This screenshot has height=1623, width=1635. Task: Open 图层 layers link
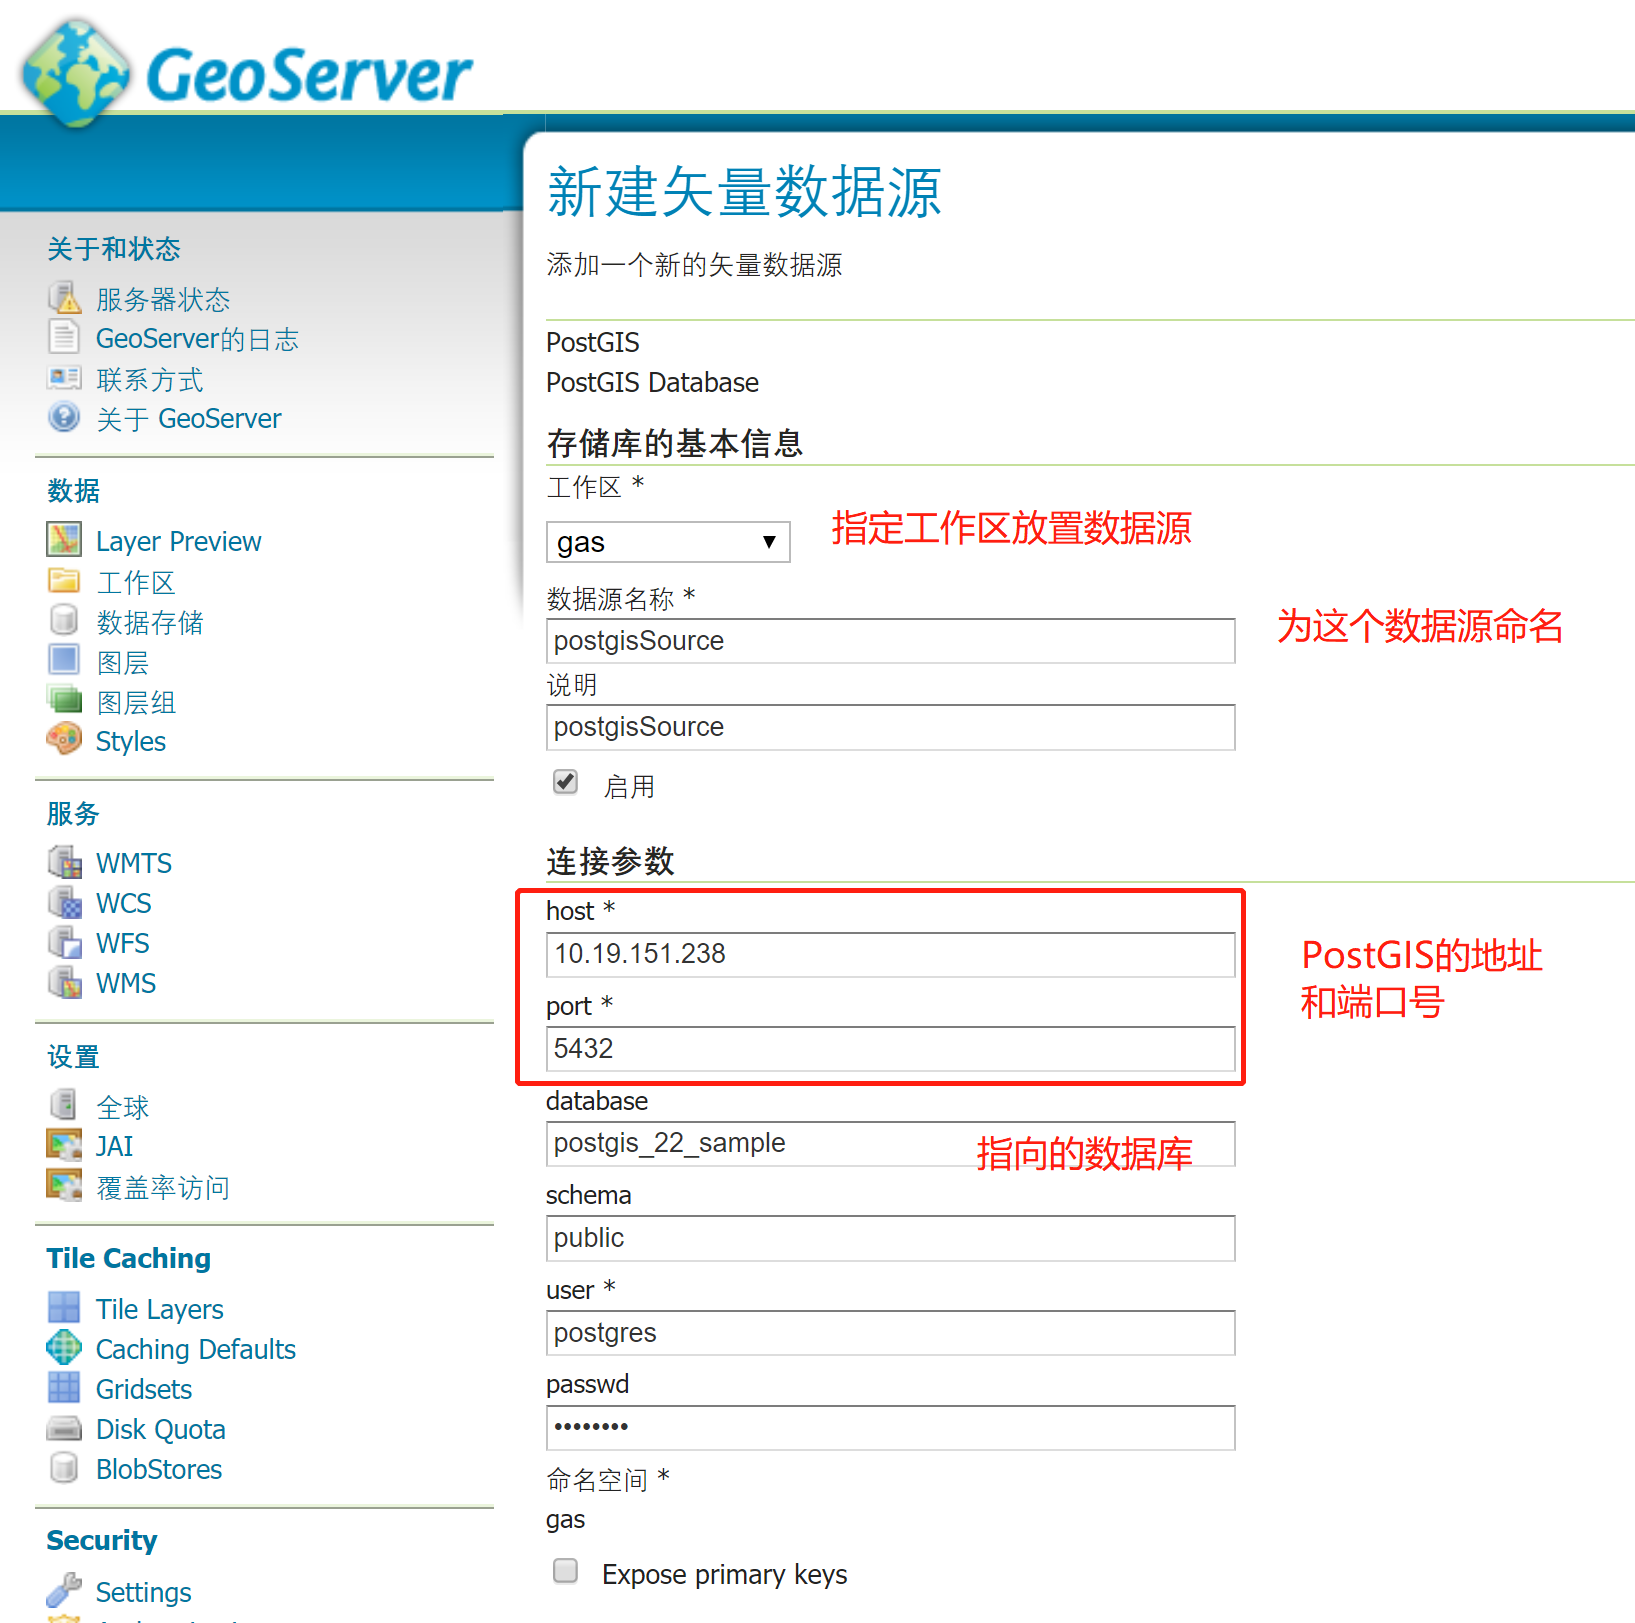click(122, 662)
